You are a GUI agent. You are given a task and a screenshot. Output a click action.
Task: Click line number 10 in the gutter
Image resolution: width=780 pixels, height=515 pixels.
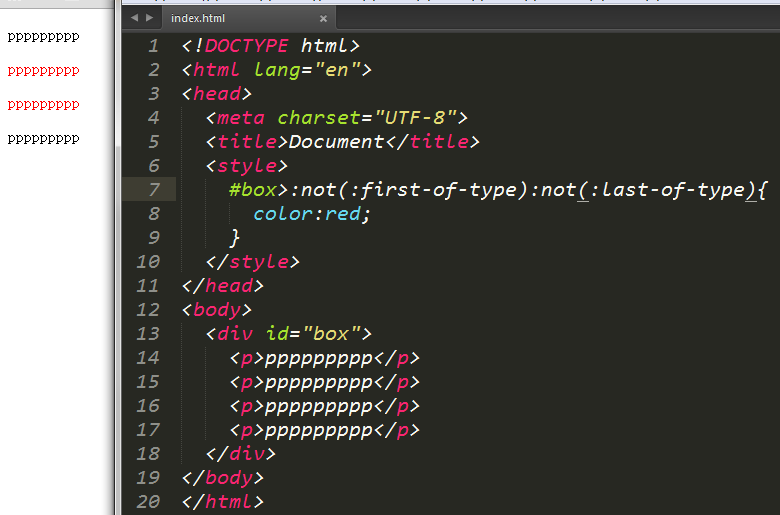[148, 262]
